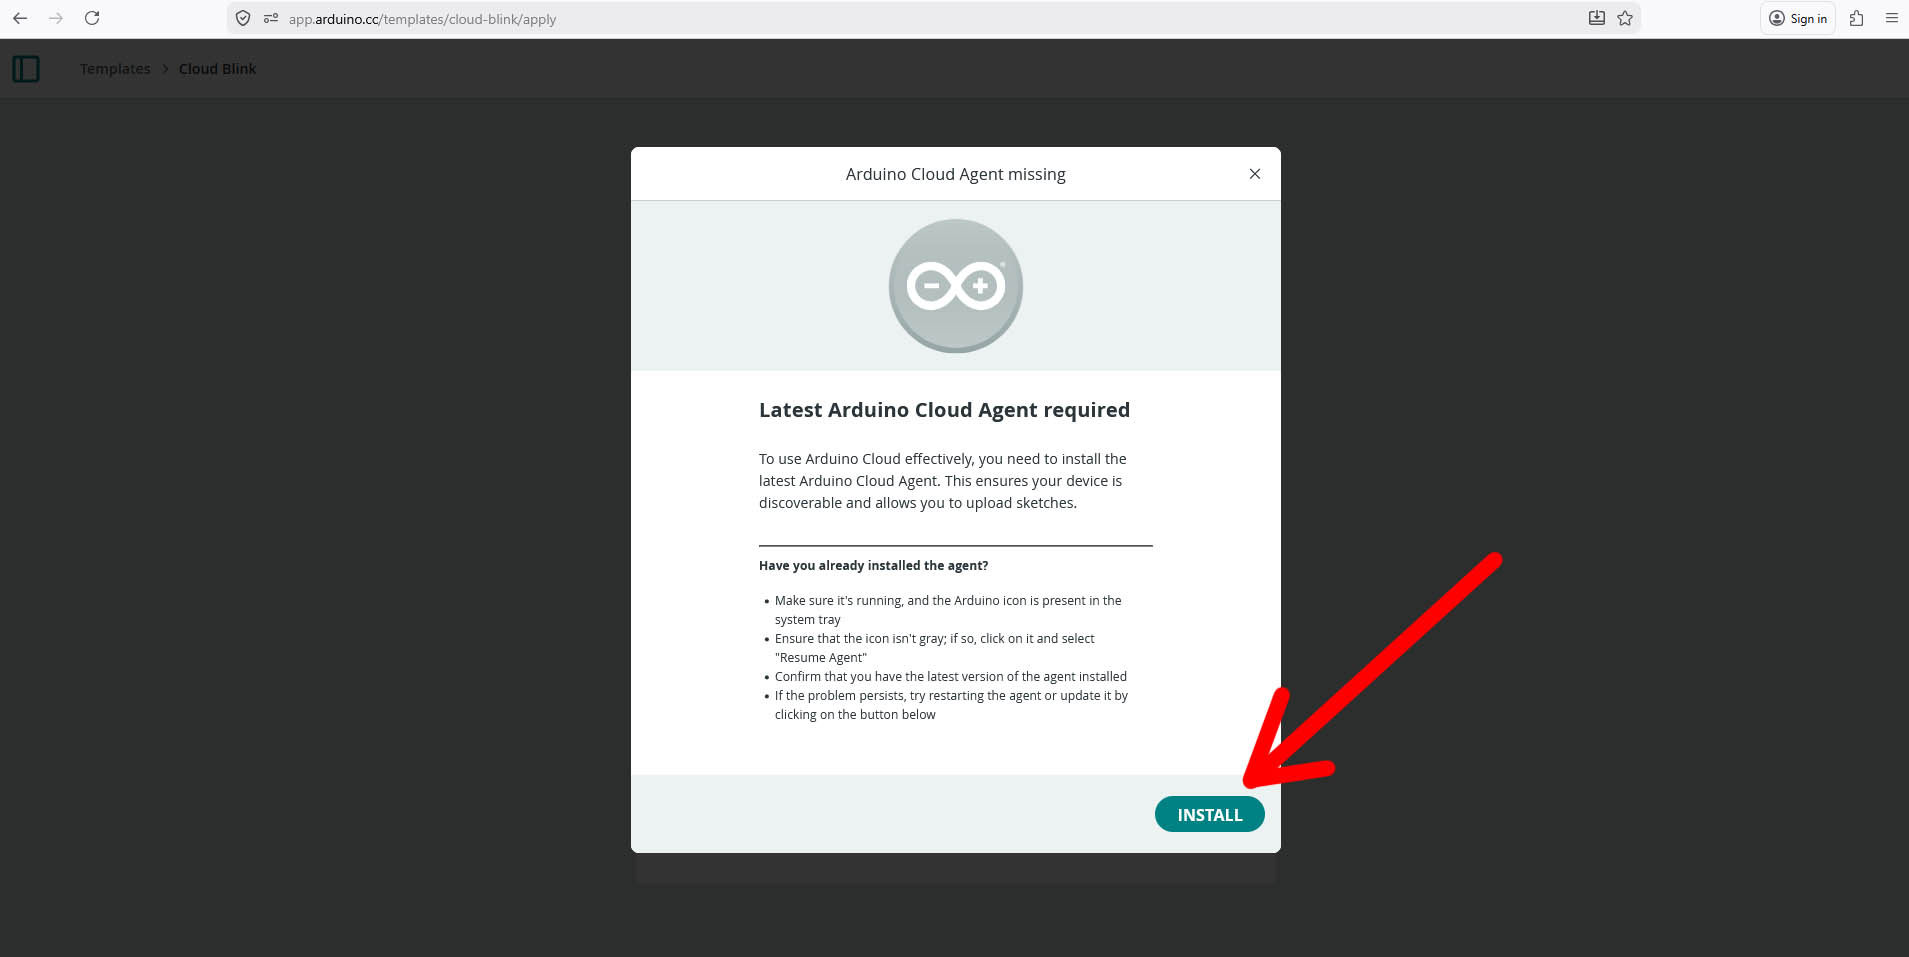Click the dialog title "Arduino Cloud Agent missing"
1909x957 pixels.
point(955,174)
